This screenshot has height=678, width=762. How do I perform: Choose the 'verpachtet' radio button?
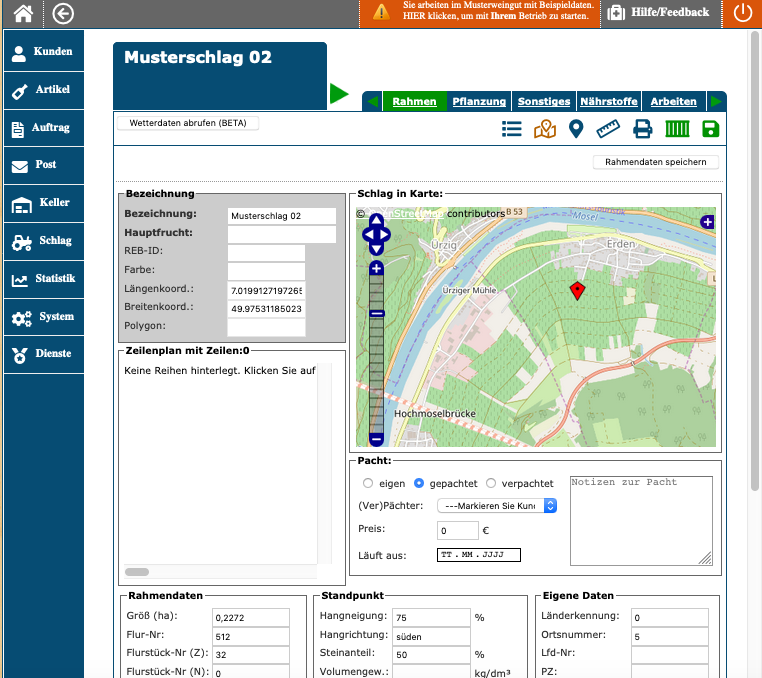pos(491,483)
